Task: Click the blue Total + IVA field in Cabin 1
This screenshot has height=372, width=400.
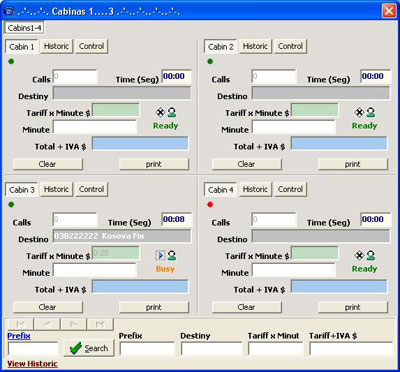Action: [x=140, y=144]
